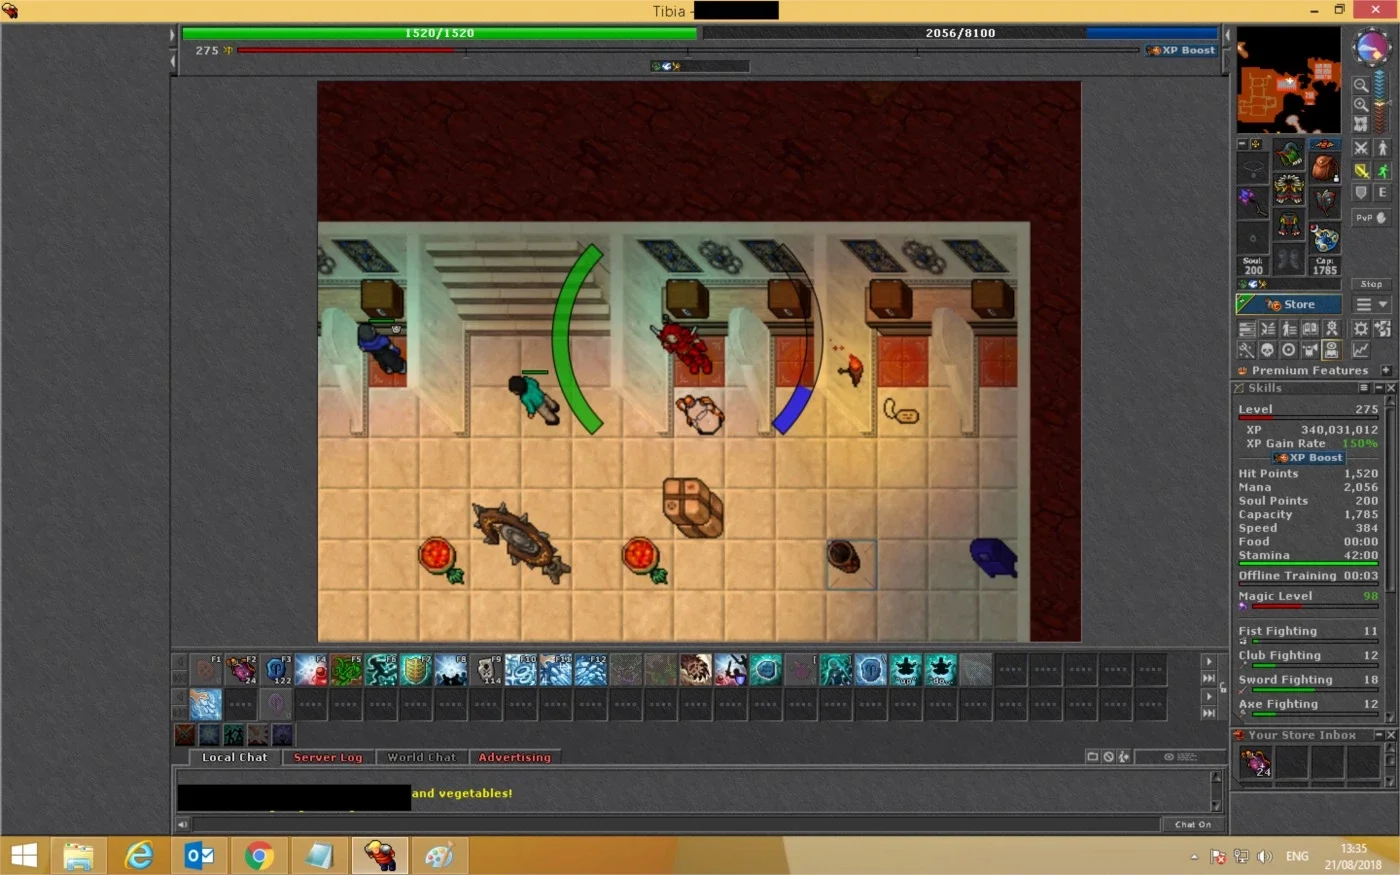Click the red experience progress bar

tap(688, 50)
